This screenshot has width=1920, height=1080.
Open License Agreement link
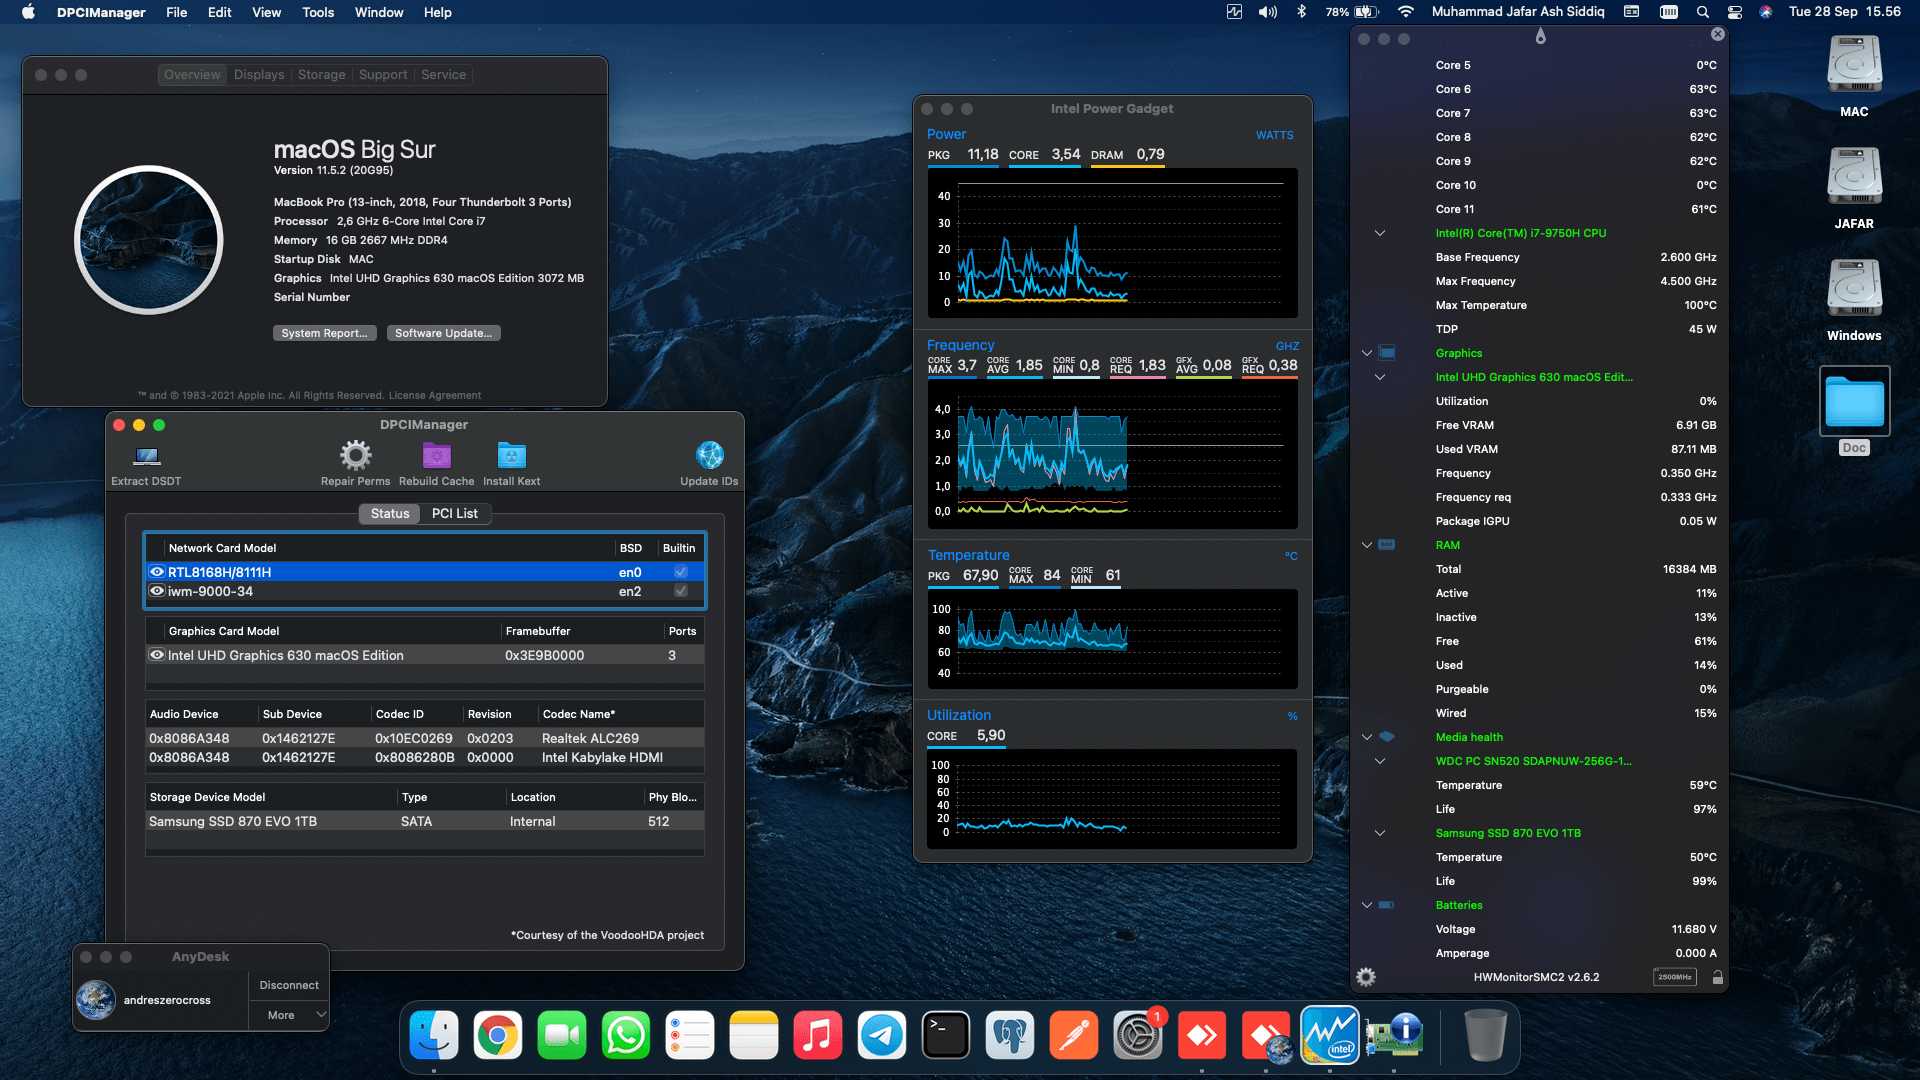tap(435, 395)
